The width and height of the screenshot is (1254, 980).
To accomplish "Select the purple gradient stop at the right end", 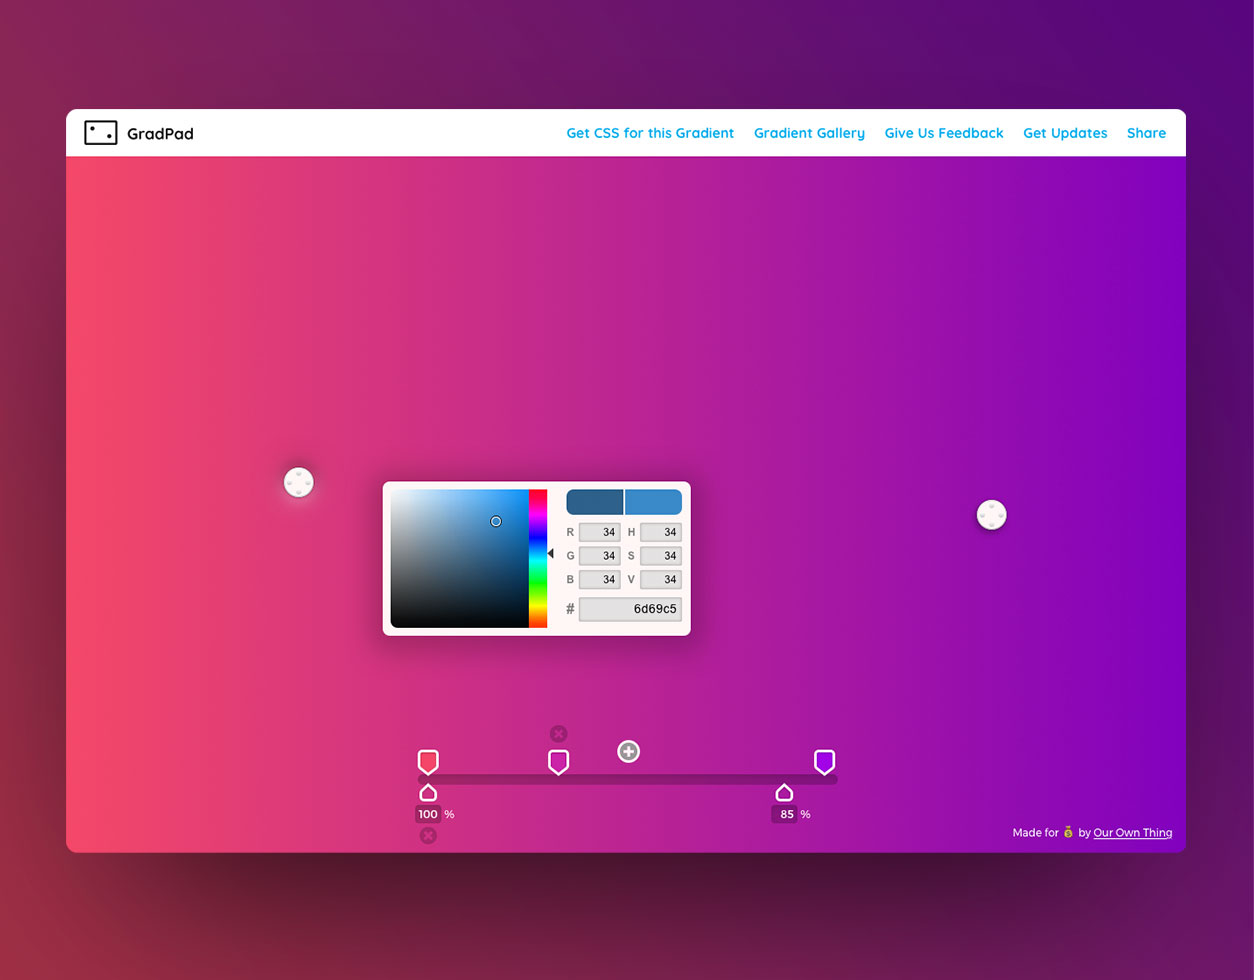I will point(823,761).
